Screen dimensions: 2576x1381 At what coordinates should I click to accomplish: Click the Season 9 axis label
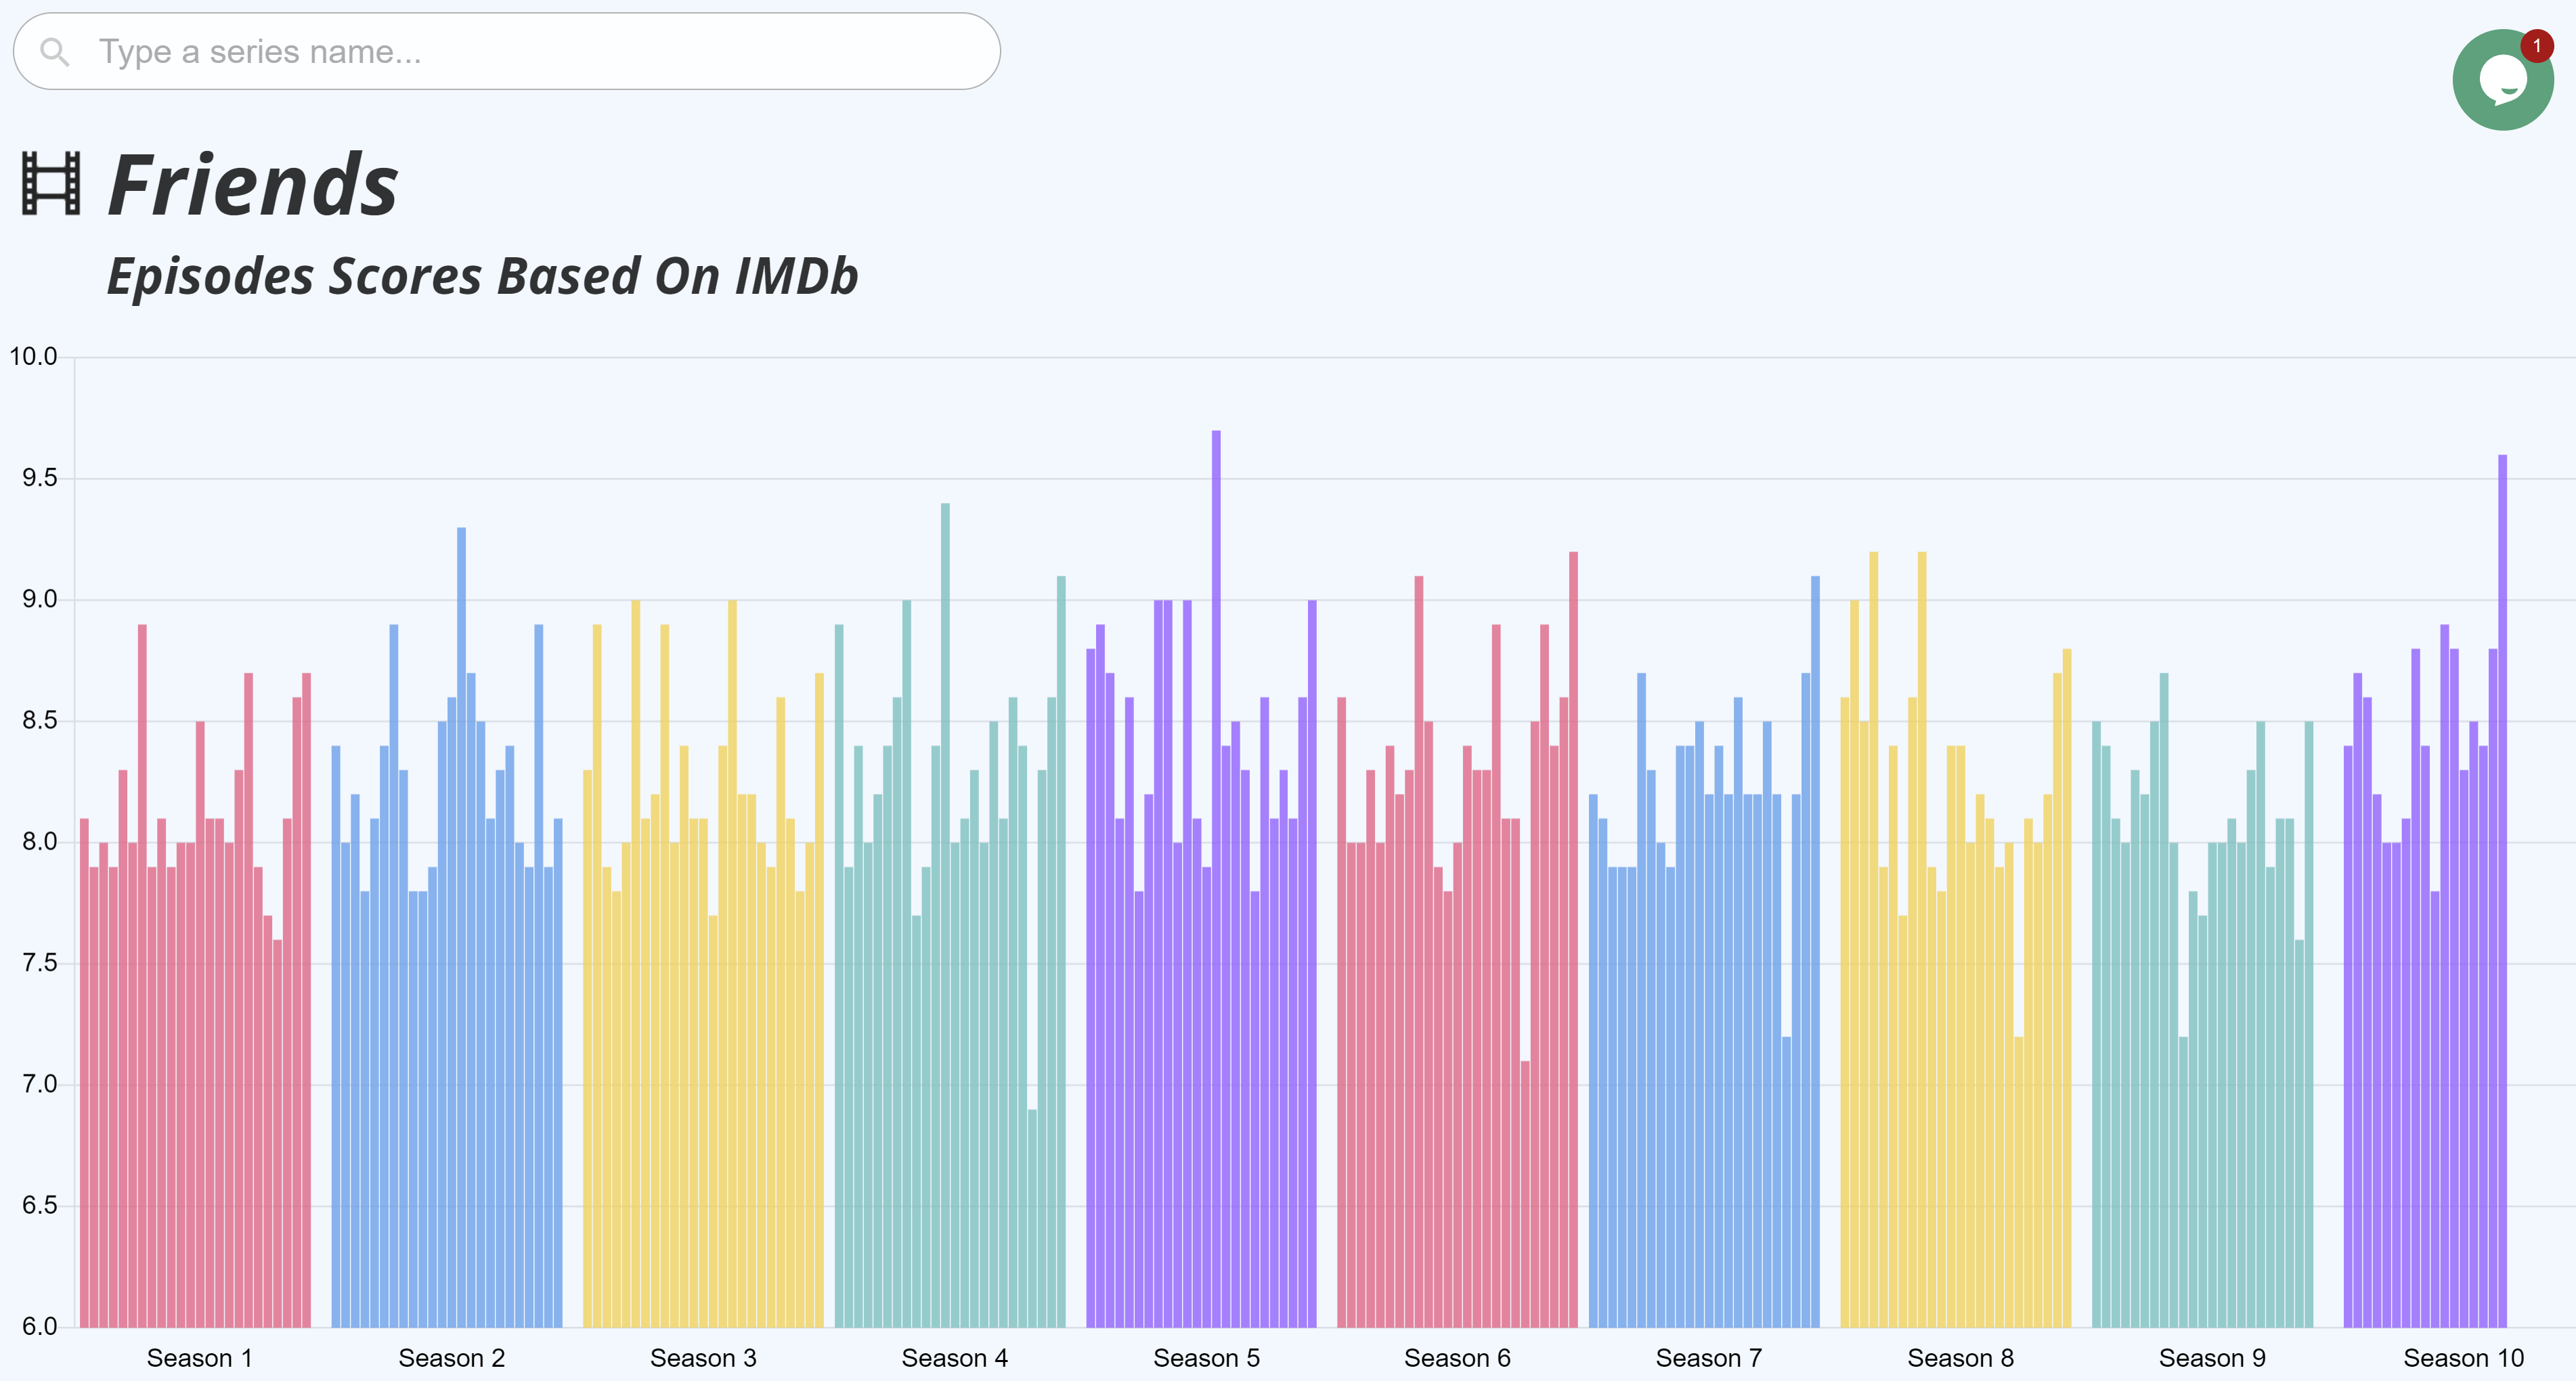tap(2212, 1358)
